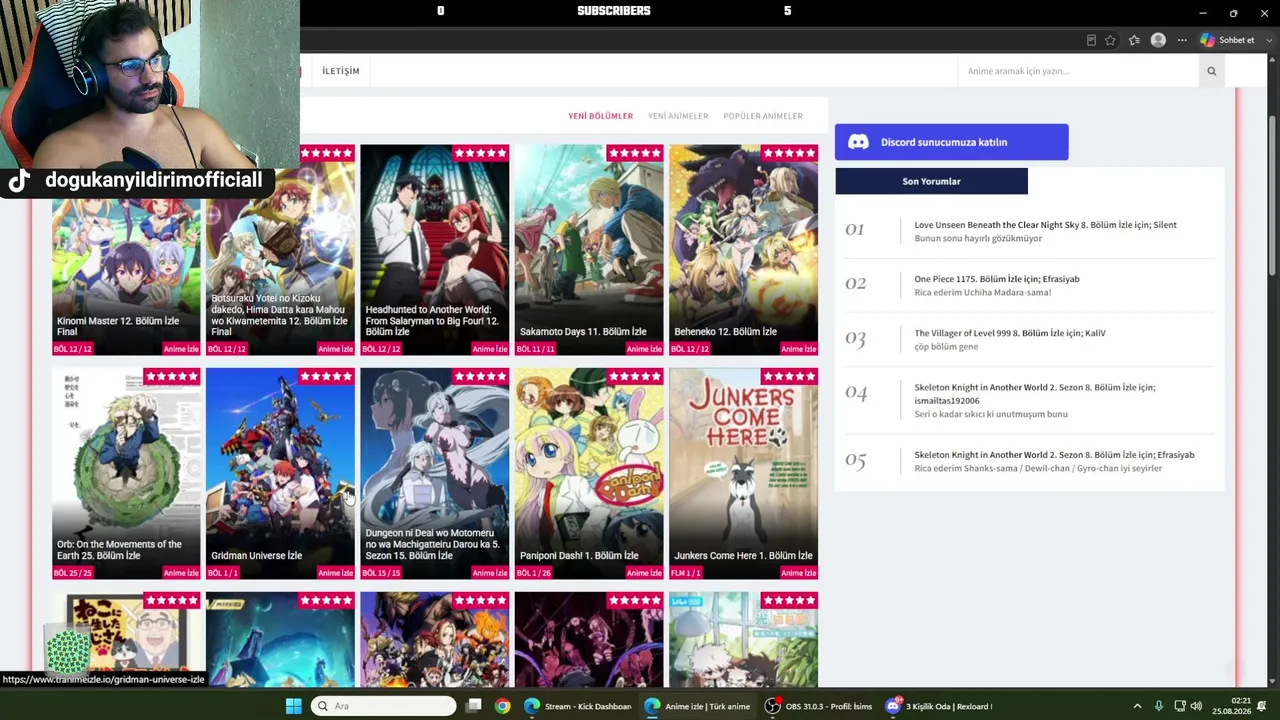1280x720 pixels.
Task: Focus the anime search input field
Action: click(x=1078, y=71)
